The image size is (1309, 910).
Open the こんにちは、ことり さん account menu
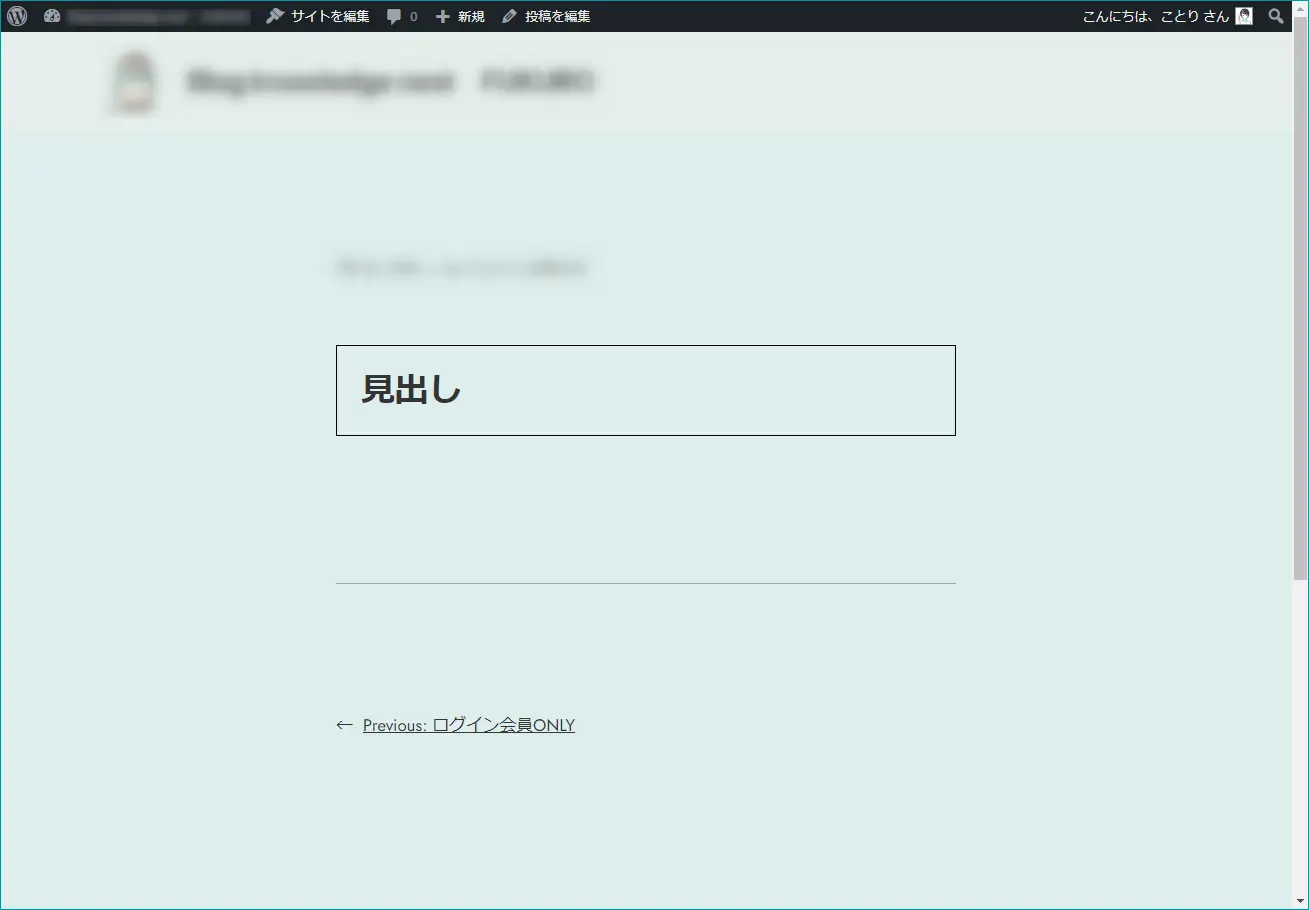[1155, 16]
